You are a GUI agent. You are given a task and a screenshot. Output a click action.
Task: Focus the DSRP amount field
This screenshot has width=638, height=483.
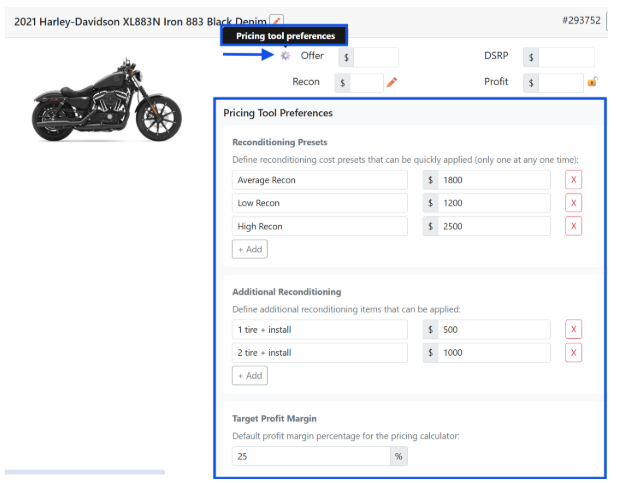[566, 58]
